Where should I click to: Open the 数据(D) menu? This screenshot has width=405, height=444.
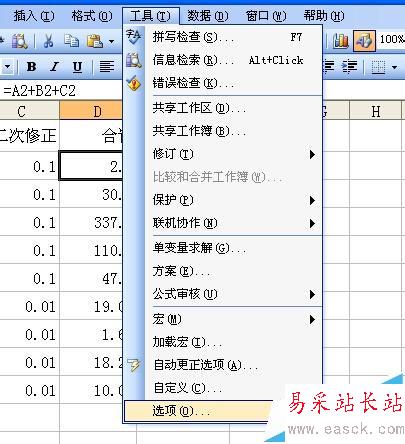coord(208,16)
